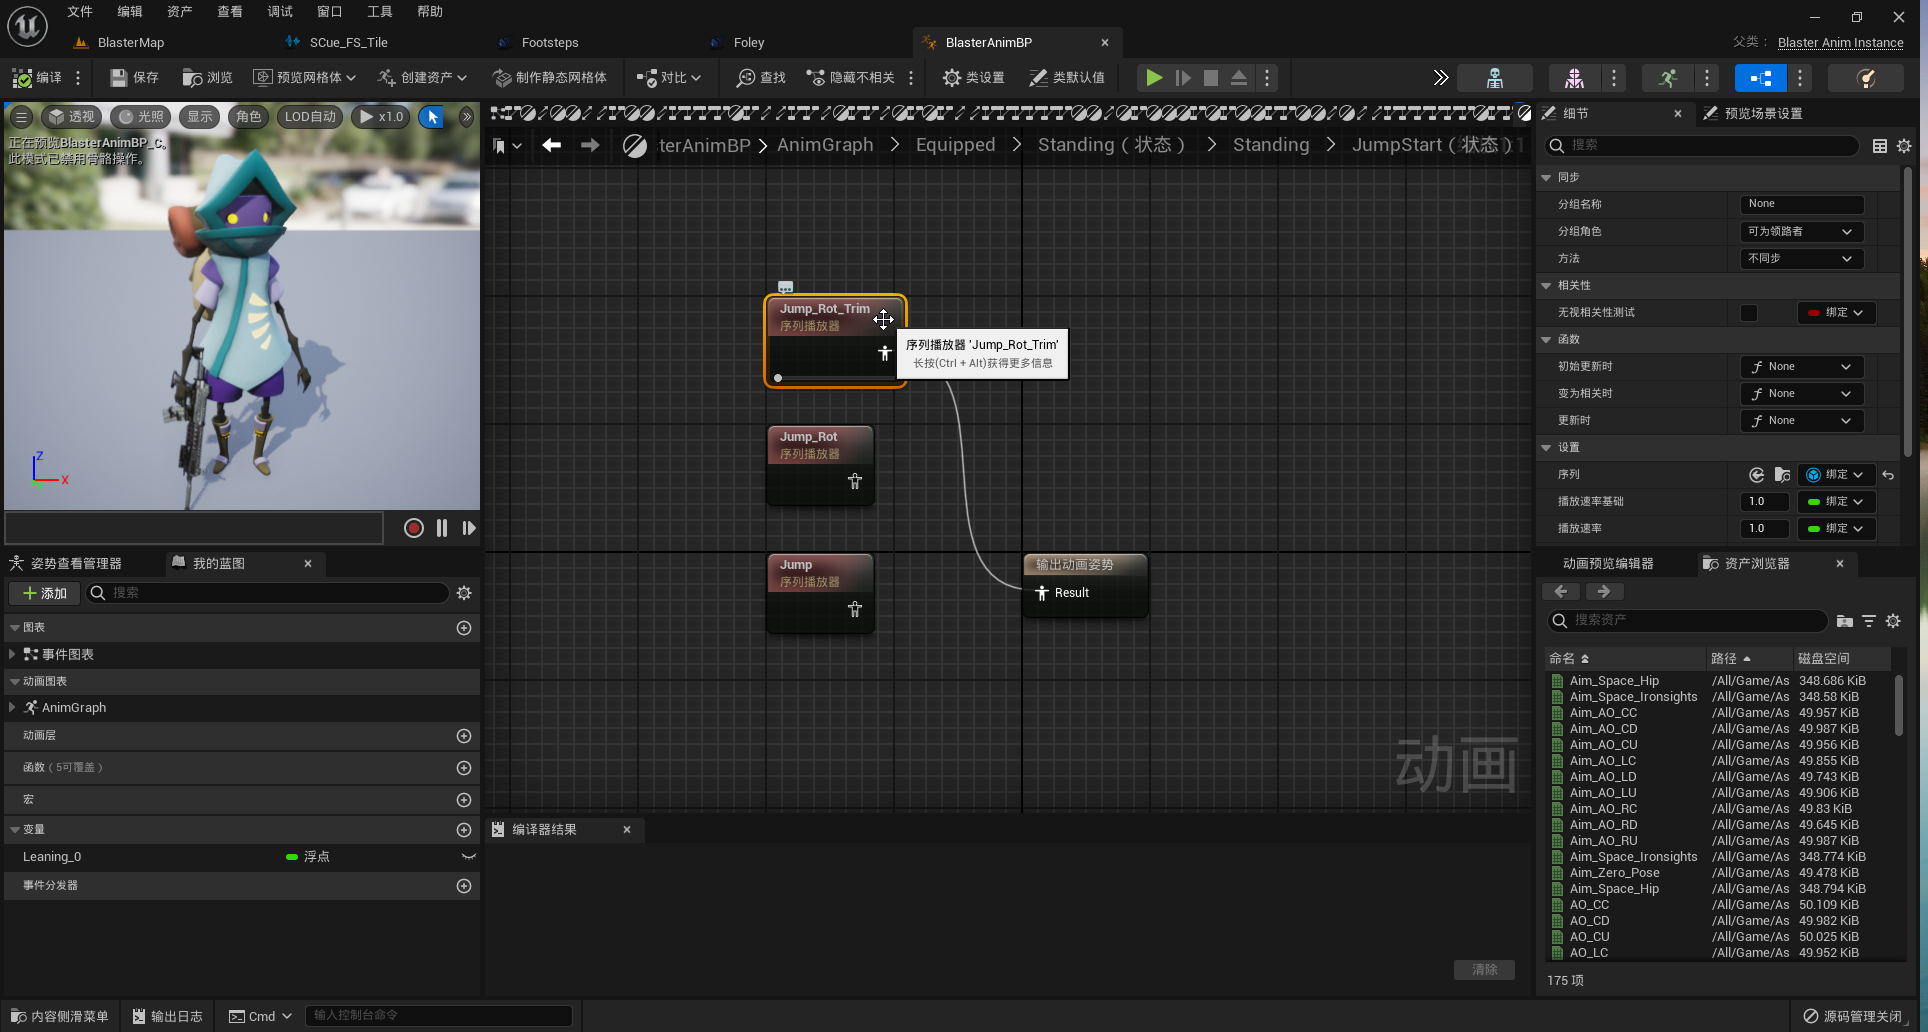Toggle the Ignore for Relevancy Test checkbox
Screen dimensions: 1928x1032
click(1749, 313)
